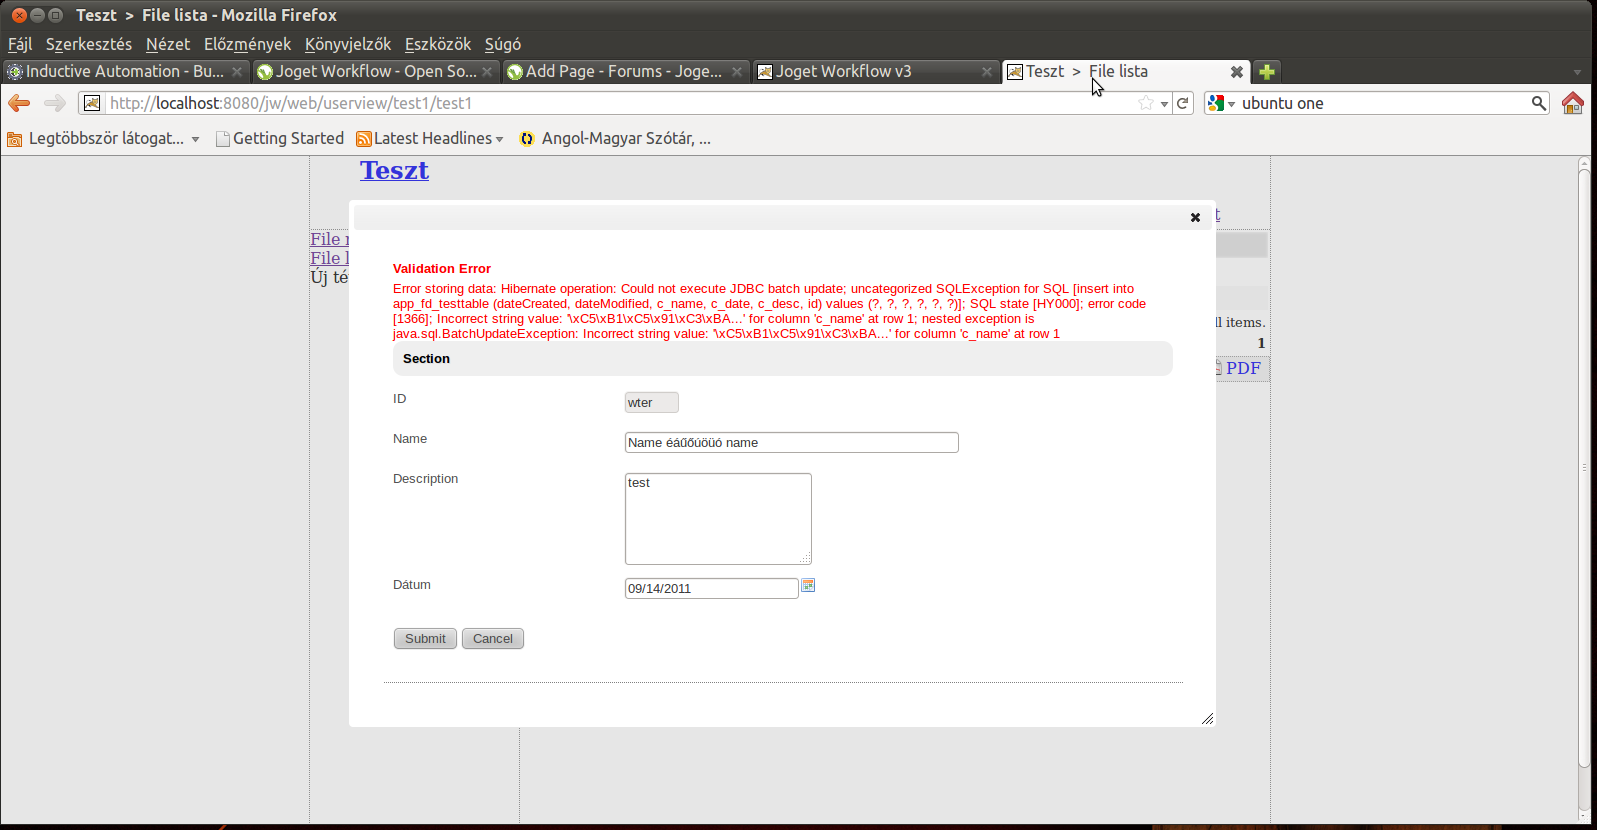Open the search engine selector dropdown
The image size is (1597, 830).
[1232, 104]
